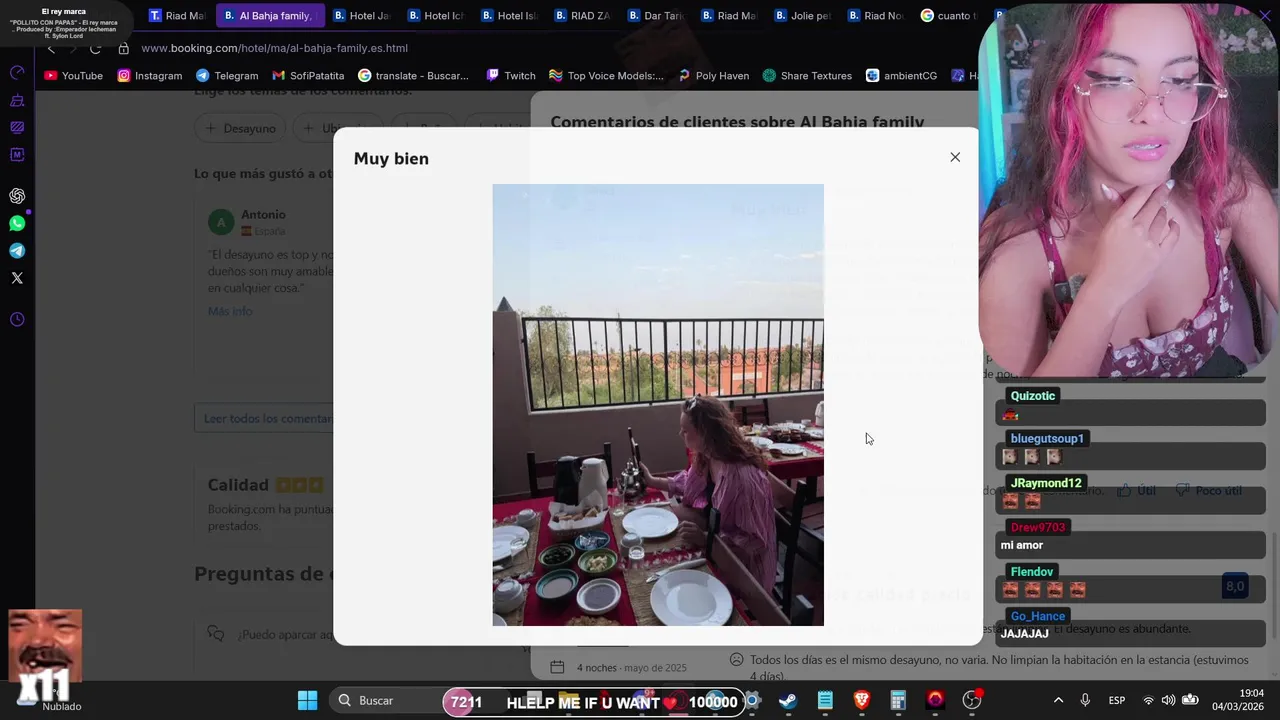Open ambientCG bookmark
This screenshot has height=720, width=1280.
(x=901, y=75)
